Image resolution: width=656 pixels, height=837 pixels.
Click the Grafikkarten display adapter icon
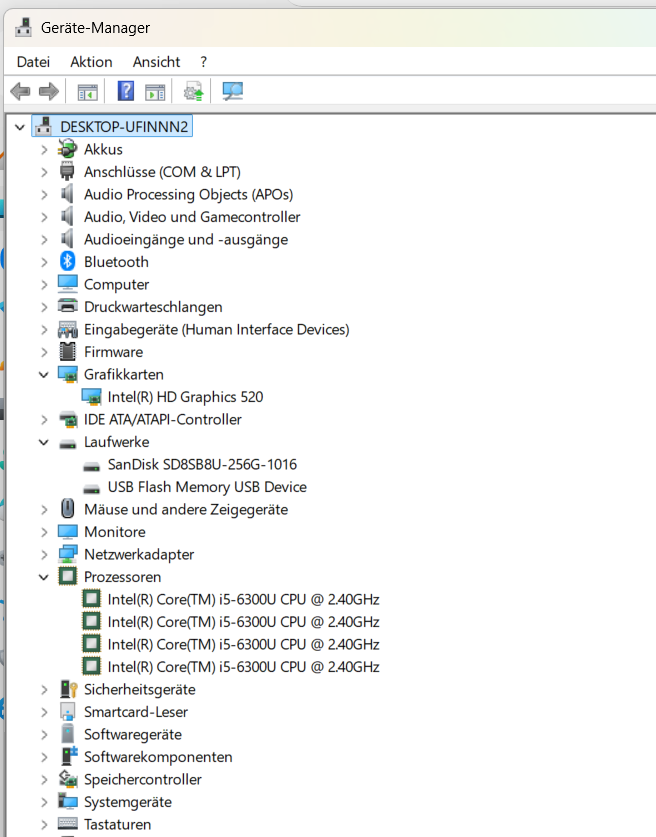[68, 374]
